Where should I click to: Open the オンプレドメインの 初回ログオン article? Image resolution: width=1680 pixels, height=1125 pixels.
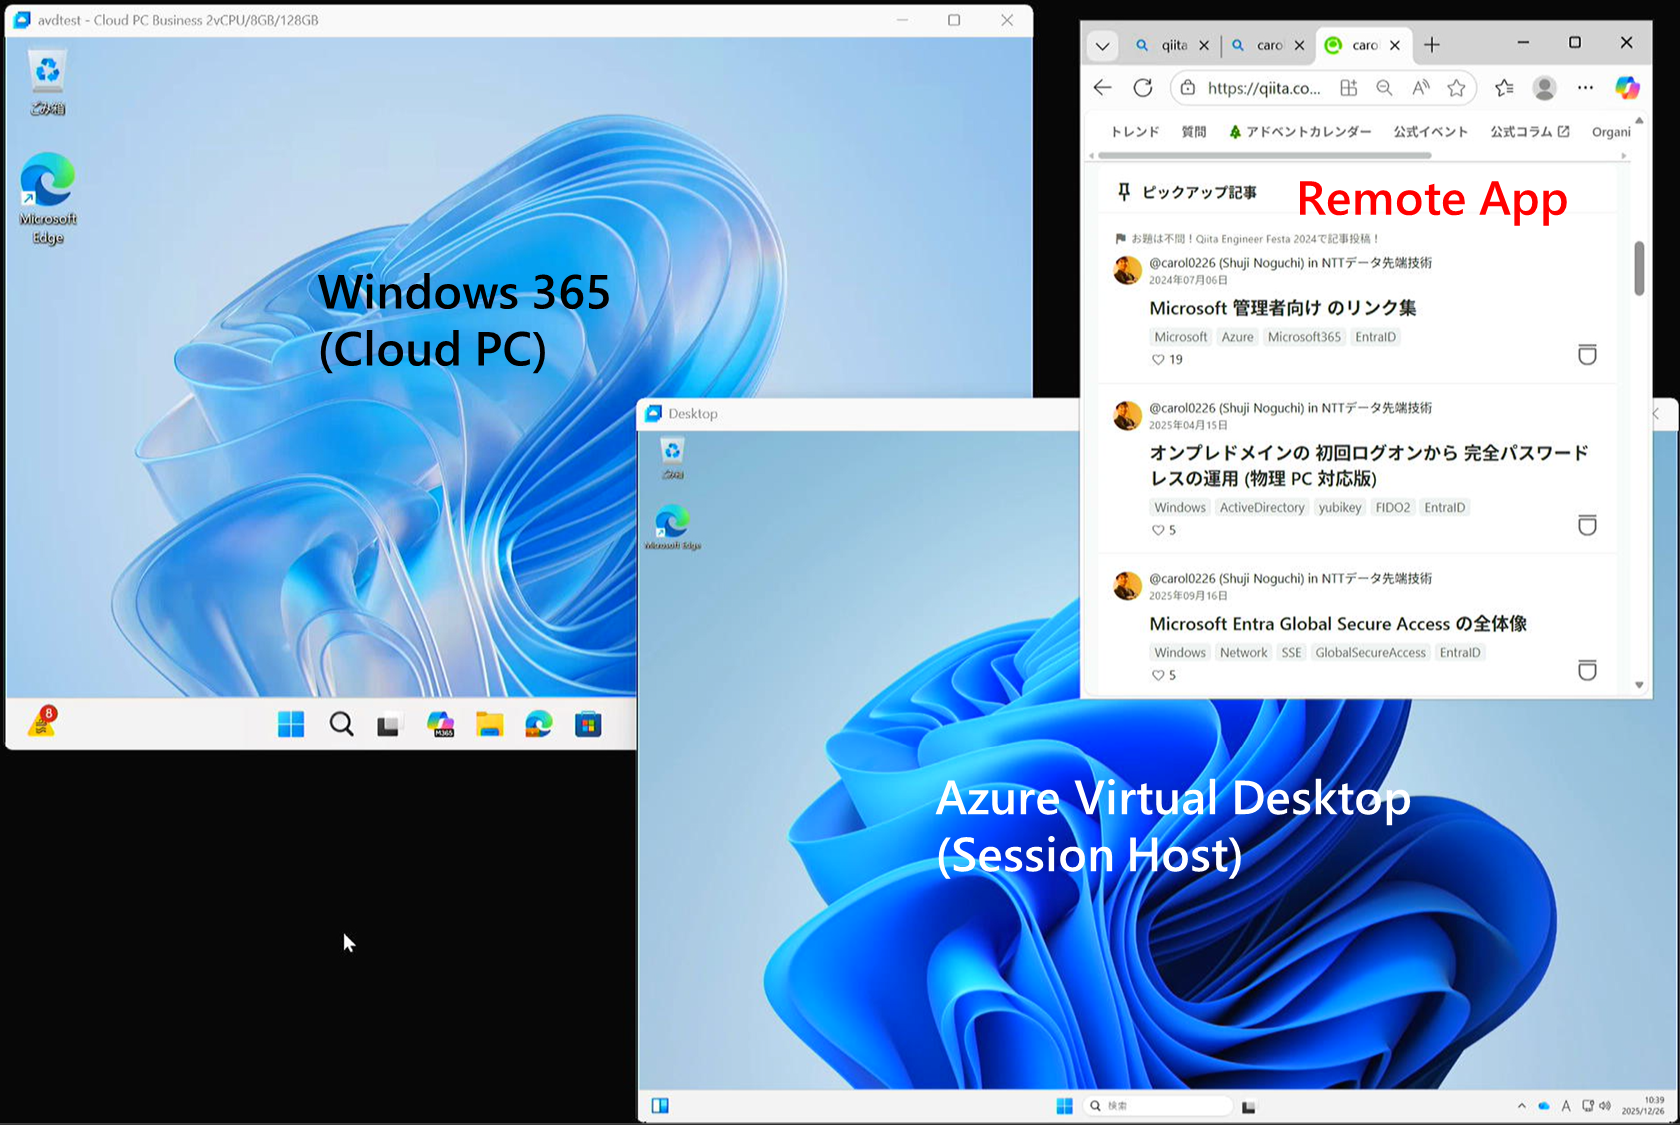(1369, 465)
